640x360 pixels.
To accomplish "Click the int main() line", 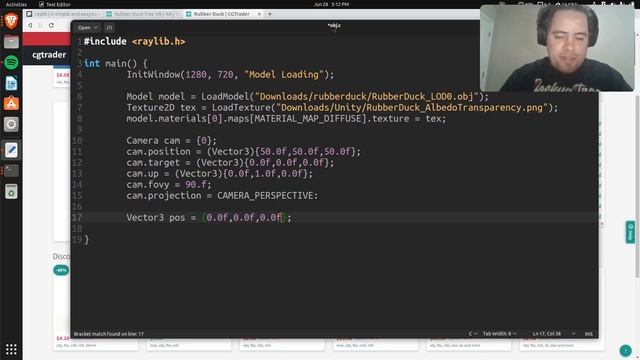I will click(x=116, y=64).
